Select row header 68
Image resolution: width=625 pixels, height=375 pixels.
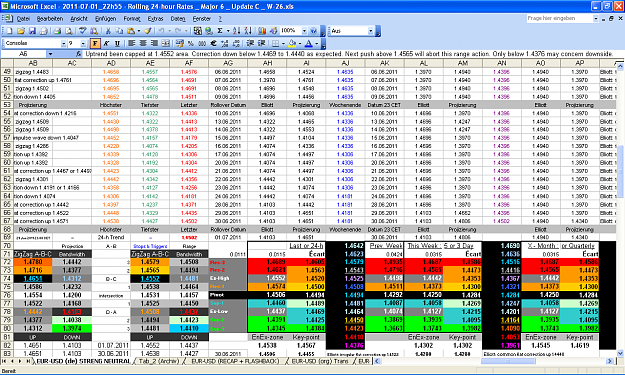(x=7, y=230)
